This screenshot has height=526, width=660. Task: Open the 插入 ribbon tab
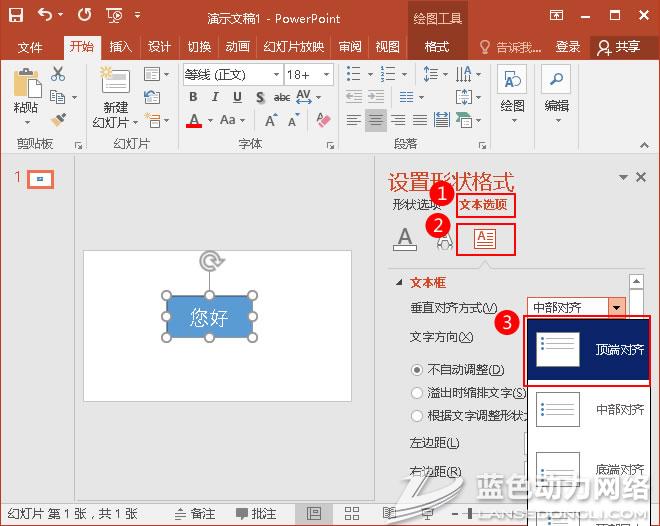coord(120,47)
